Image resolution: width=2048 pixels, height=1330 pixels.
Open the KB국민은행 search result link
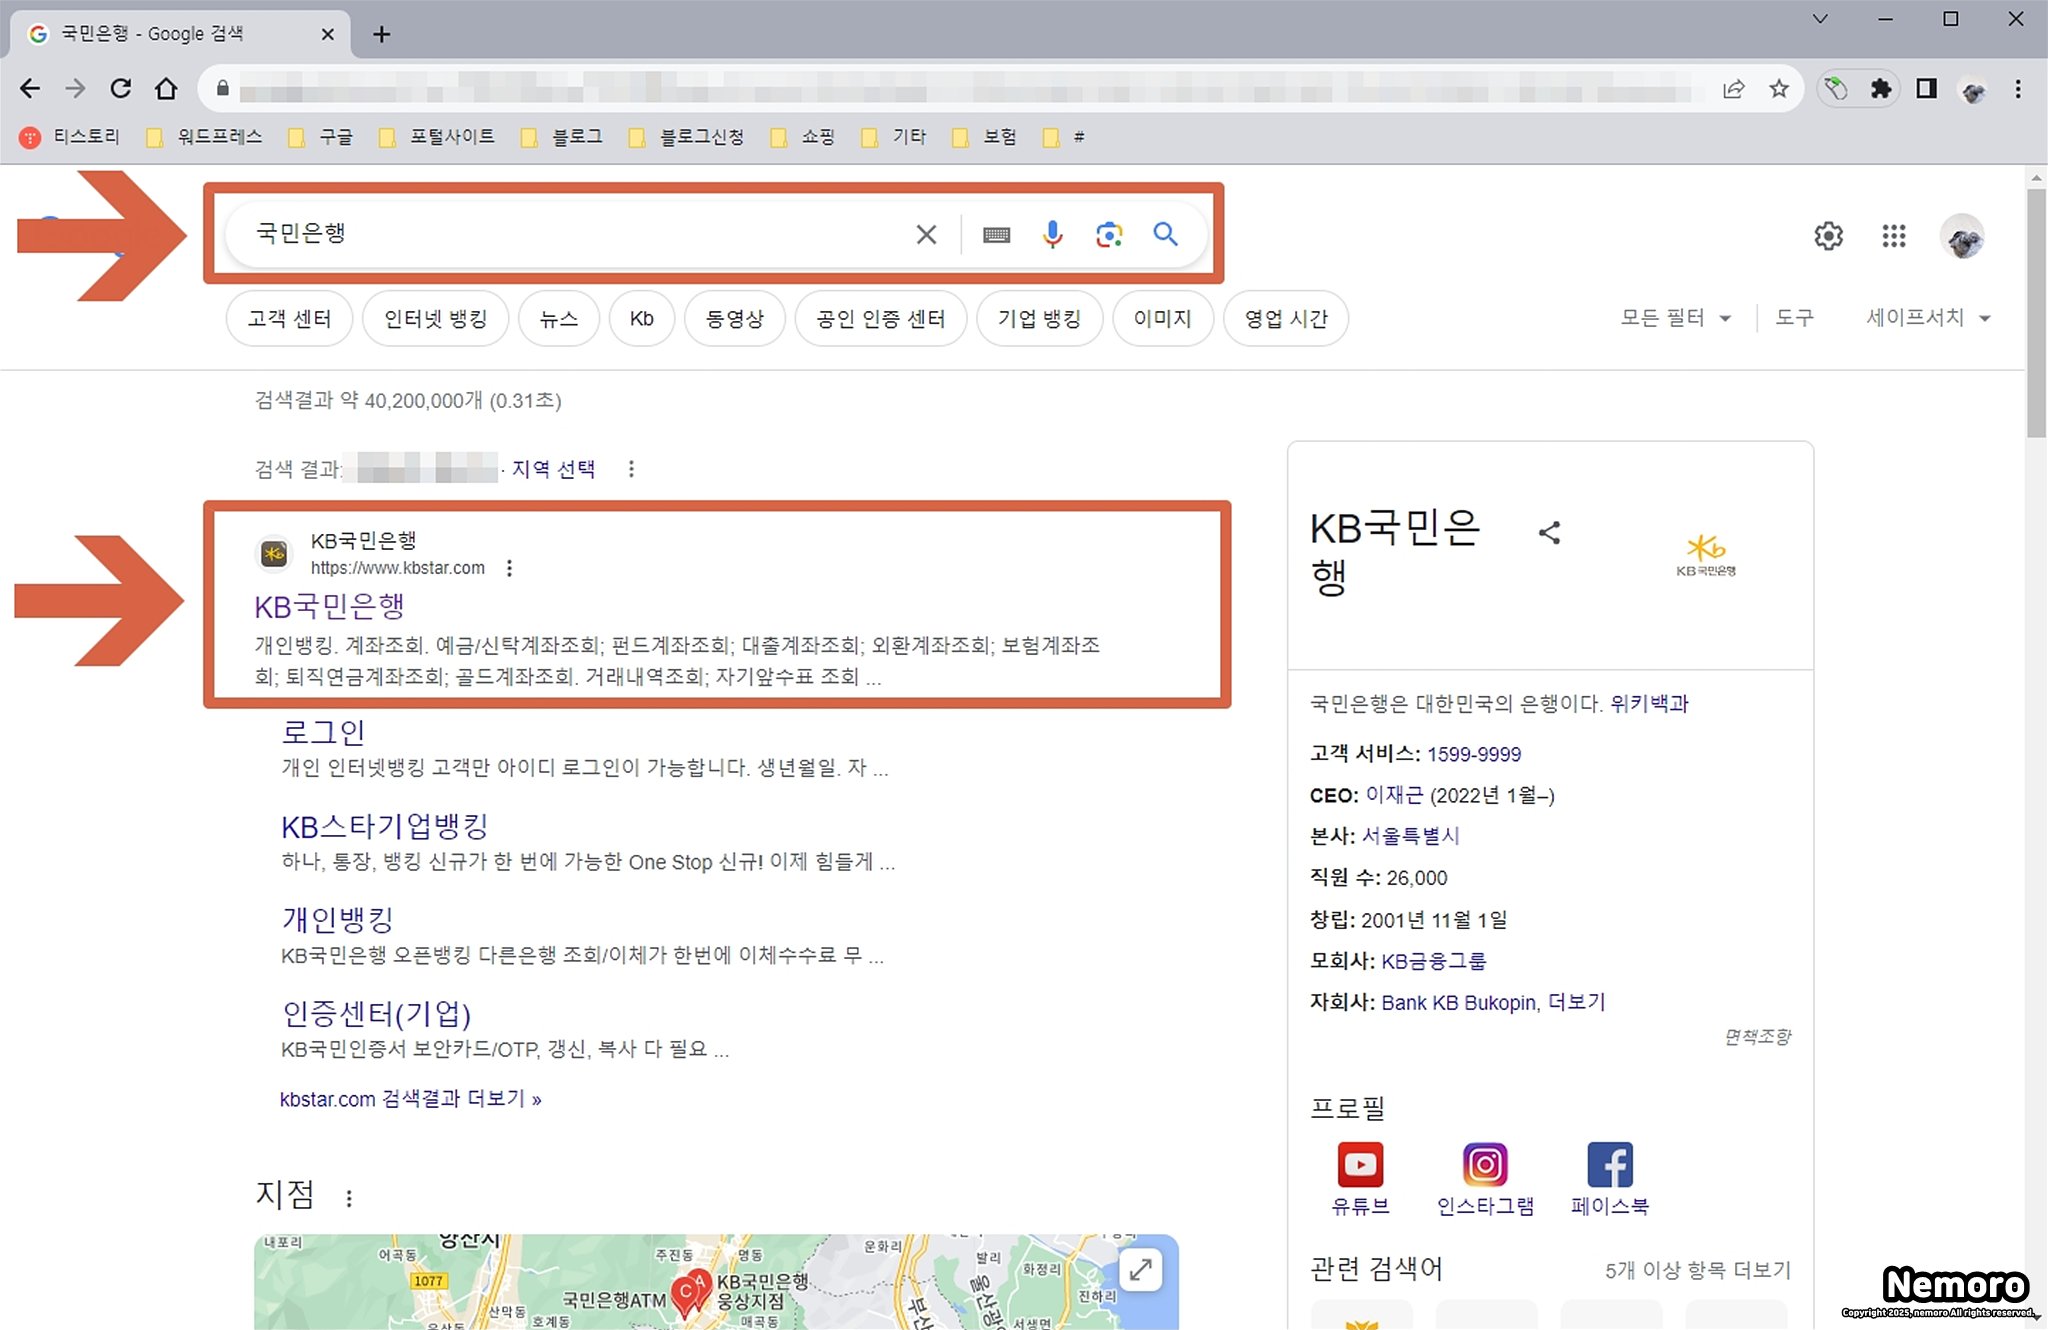tap(329, 606)
